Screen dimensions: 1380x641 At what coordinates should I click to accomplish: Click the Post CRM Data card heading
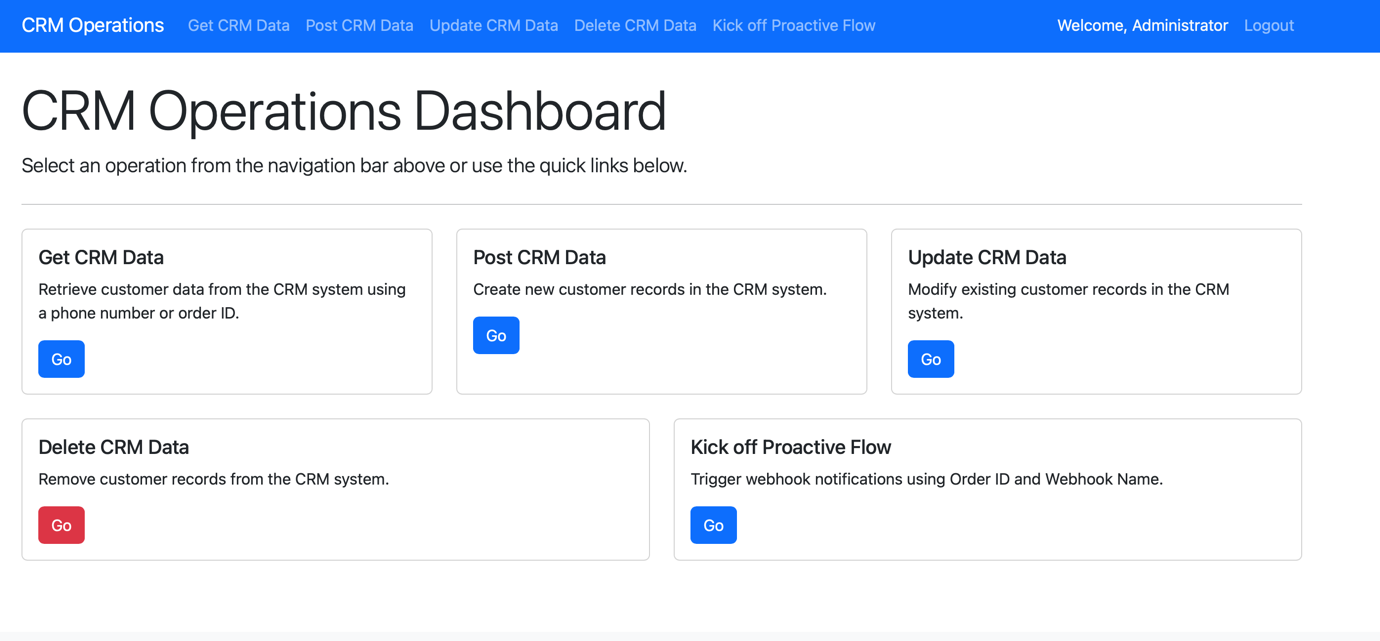pos(539,257)
